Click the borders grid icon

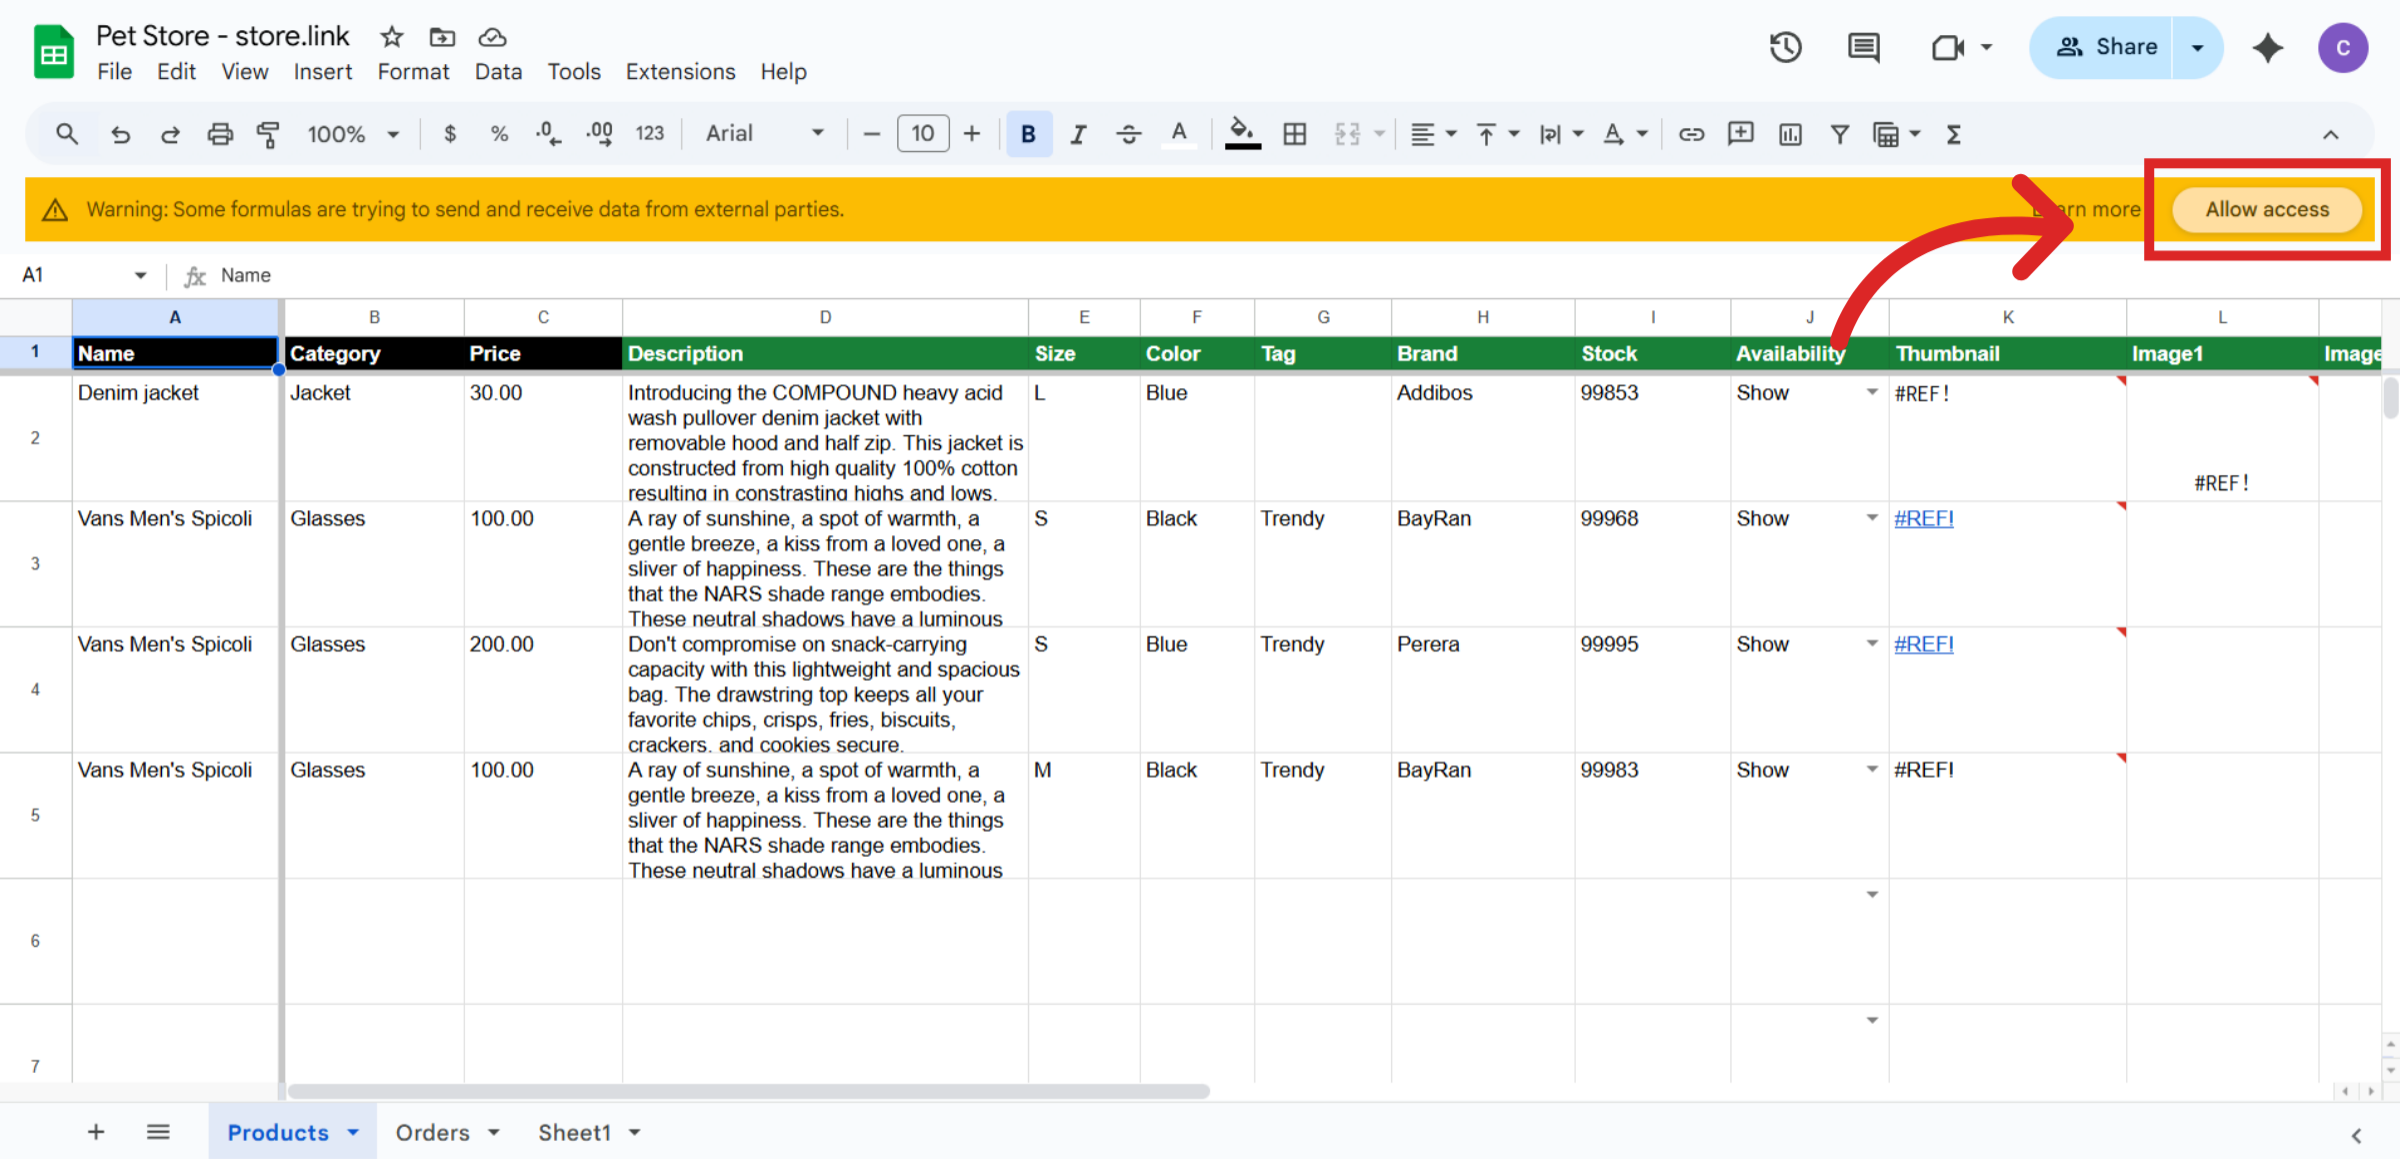[1294, 134]
